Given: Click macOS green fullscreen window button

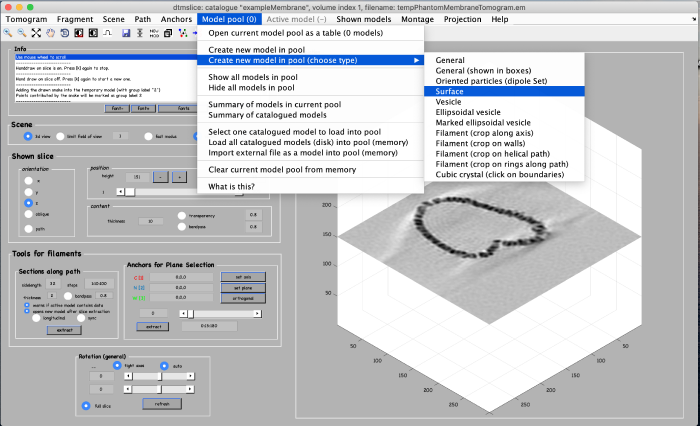Looking at the screenshot, I should (30, 7).
